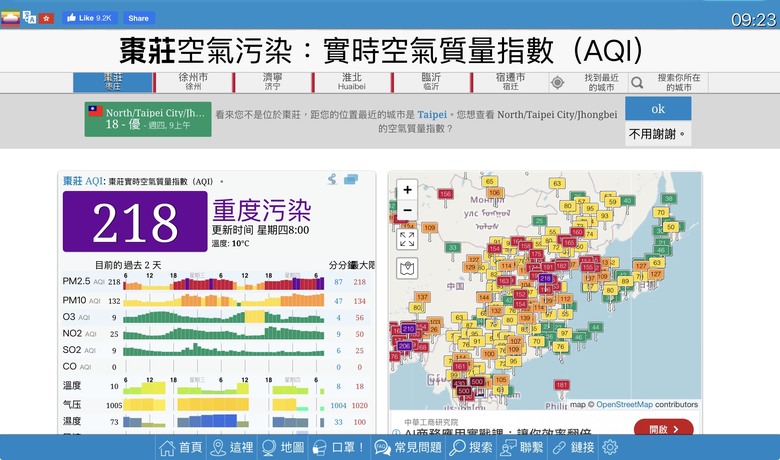Click the purple 206 map marker
The height and width of the screenshot is (460, 780).
[x=404, y=346]
